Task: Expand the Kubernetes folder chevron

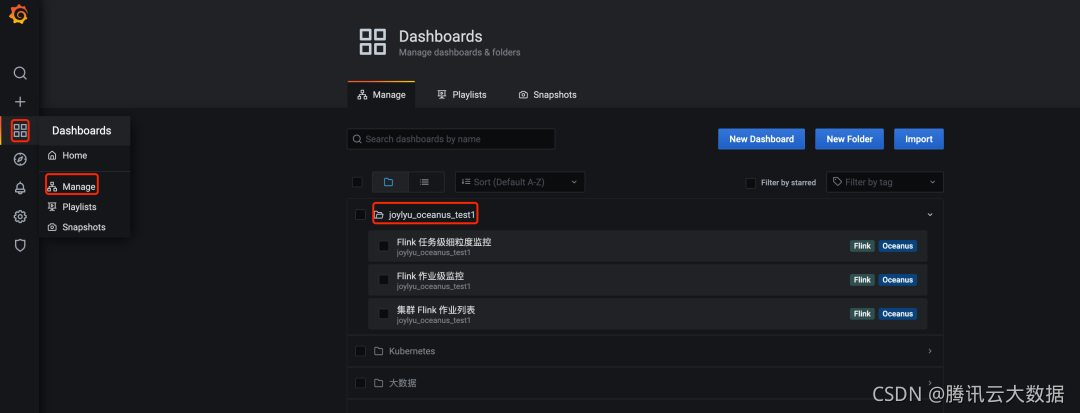Action: coord(930,351)
